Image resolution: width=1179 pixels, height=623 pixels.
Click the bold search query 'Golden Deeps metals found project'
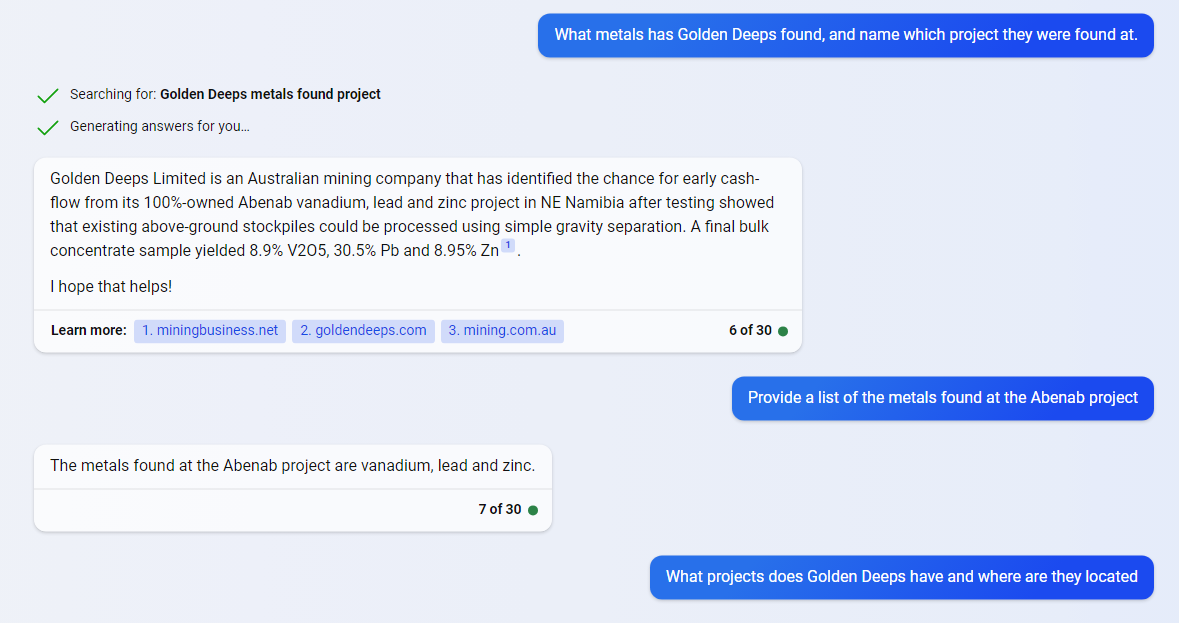pyautogui.click(x=270, y=95)
